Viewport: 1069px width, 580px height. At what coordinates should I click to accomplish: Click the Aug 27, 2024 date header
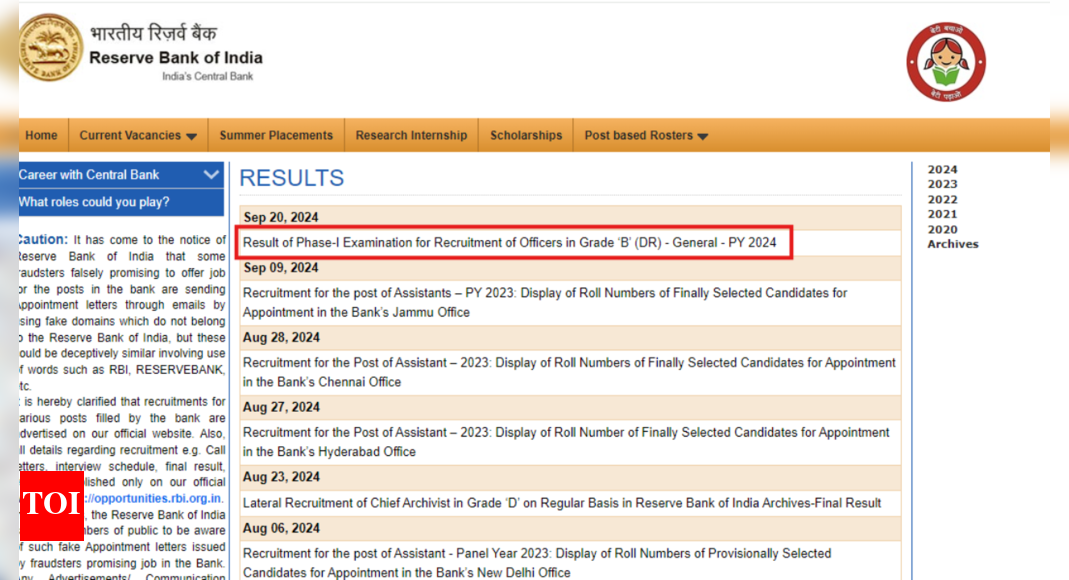(x=281, y=407)
